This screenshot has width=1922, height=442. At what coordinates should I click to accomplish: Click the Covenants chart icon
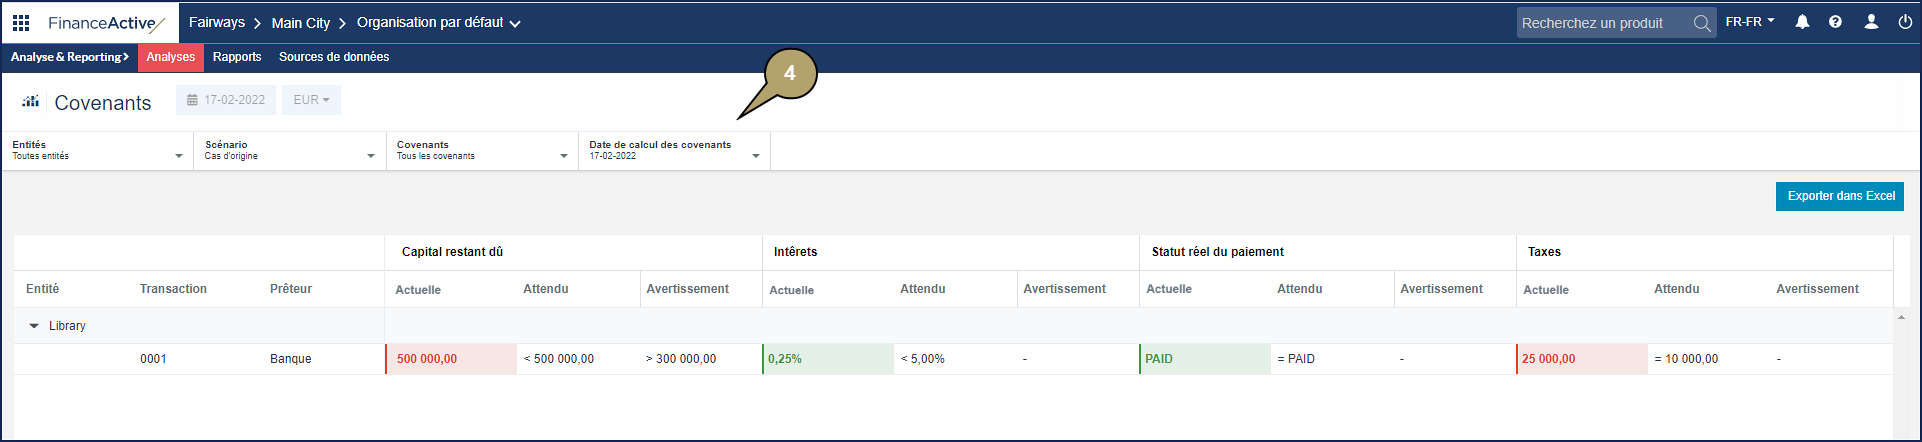pyautogui.click(x=31, y=101)
